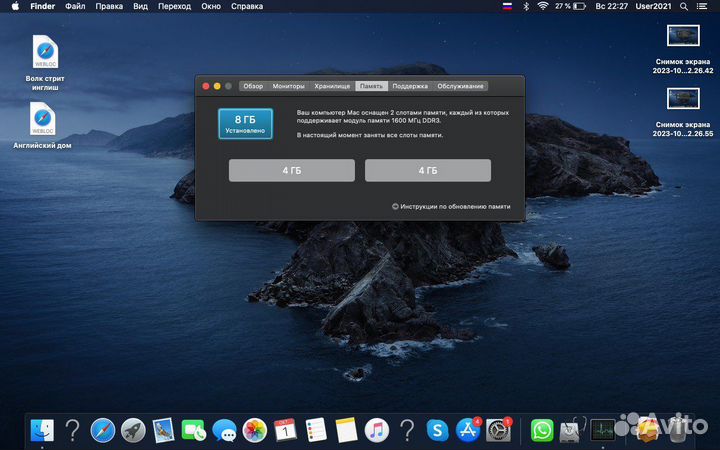This screenshot has width=720, height=450.
Task: Switch to the Хранилище tab
Action: (x=332, y=86)
